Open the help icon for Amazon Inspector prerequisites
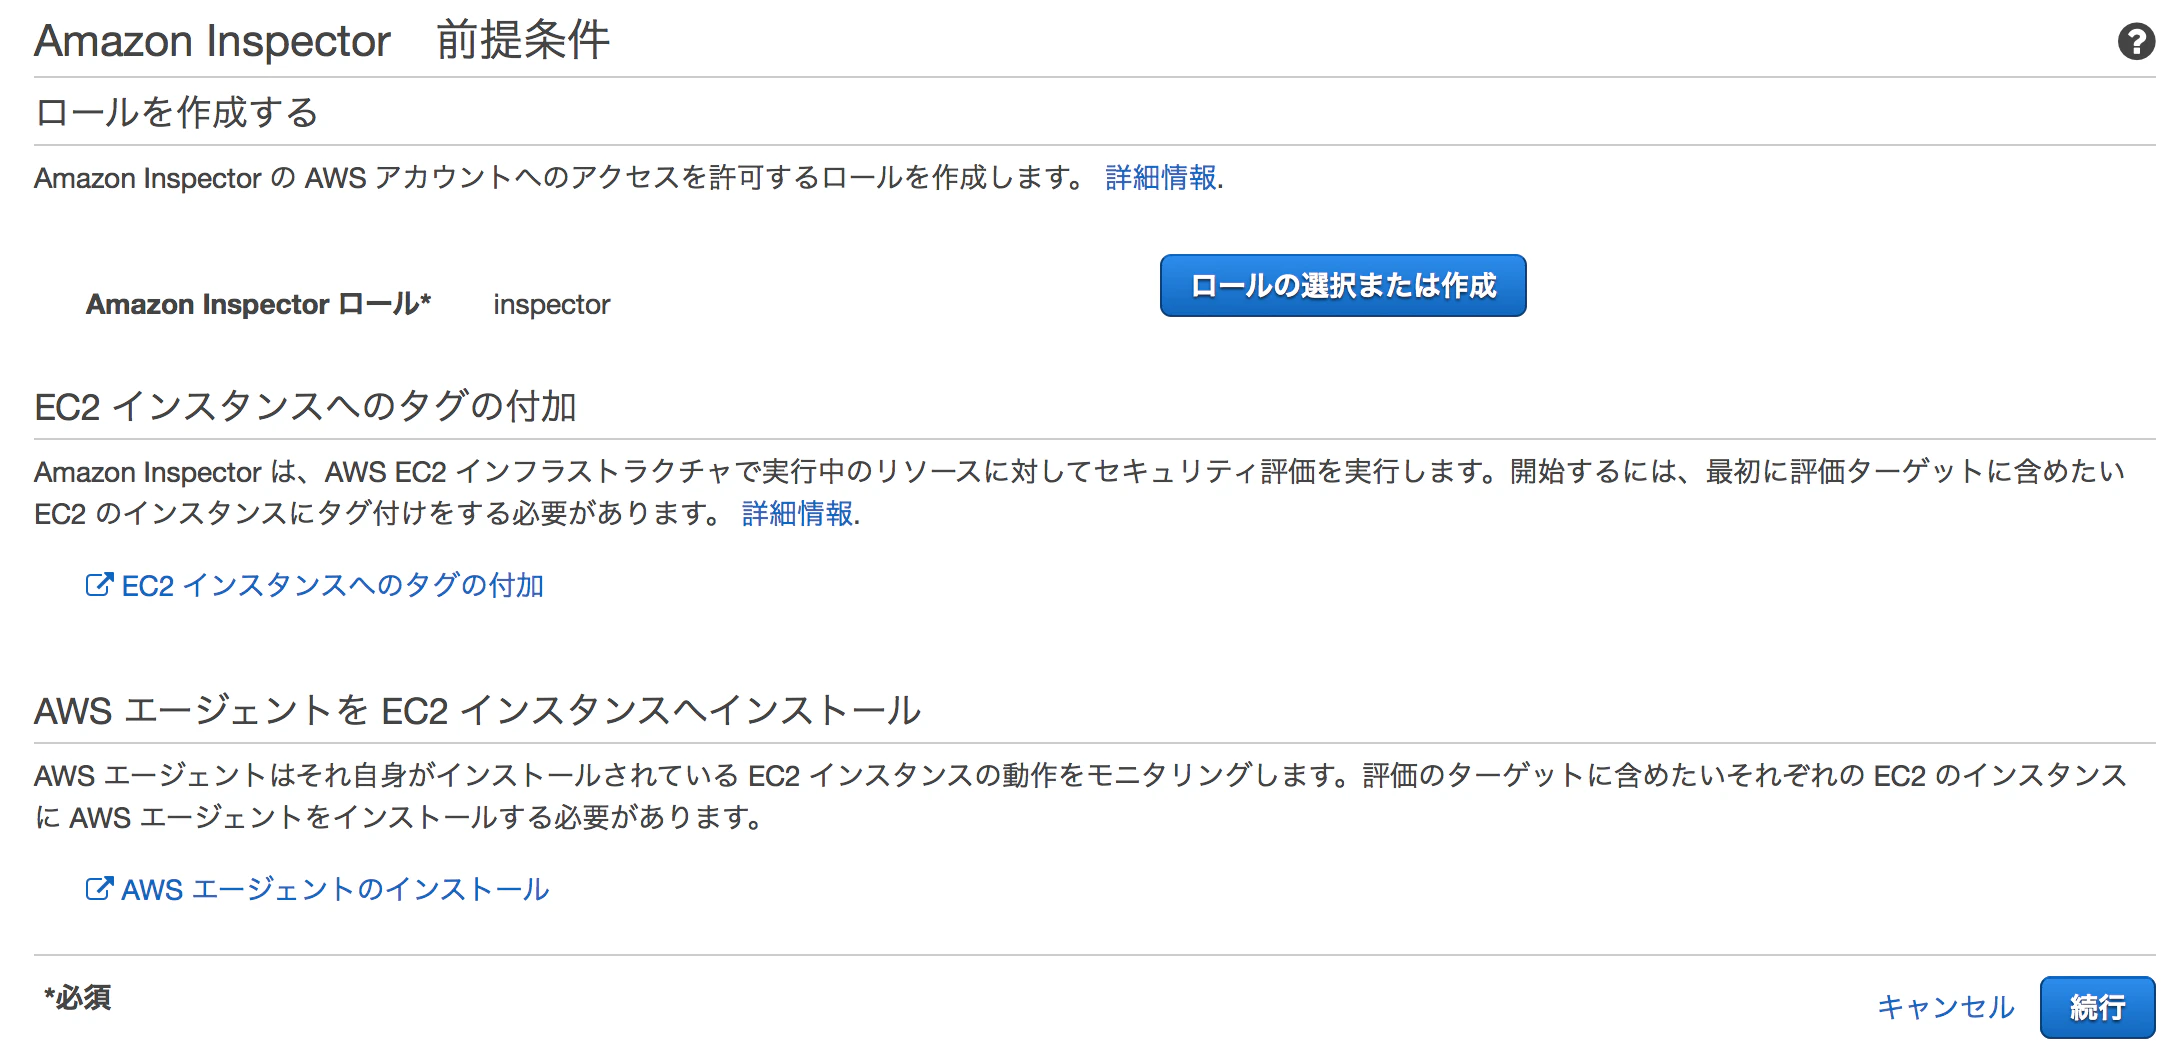Image resolution: width=2184 pixels, height=1058 pixels. point(2136,42)
